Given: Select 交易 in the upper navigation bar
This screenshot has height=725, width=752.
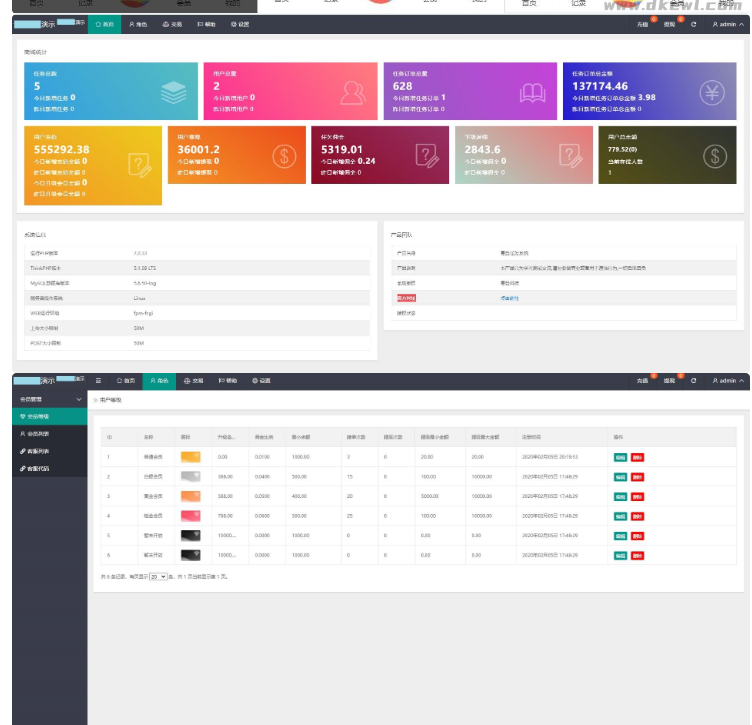Looking at the screenshot, I should tap(172, 24).
